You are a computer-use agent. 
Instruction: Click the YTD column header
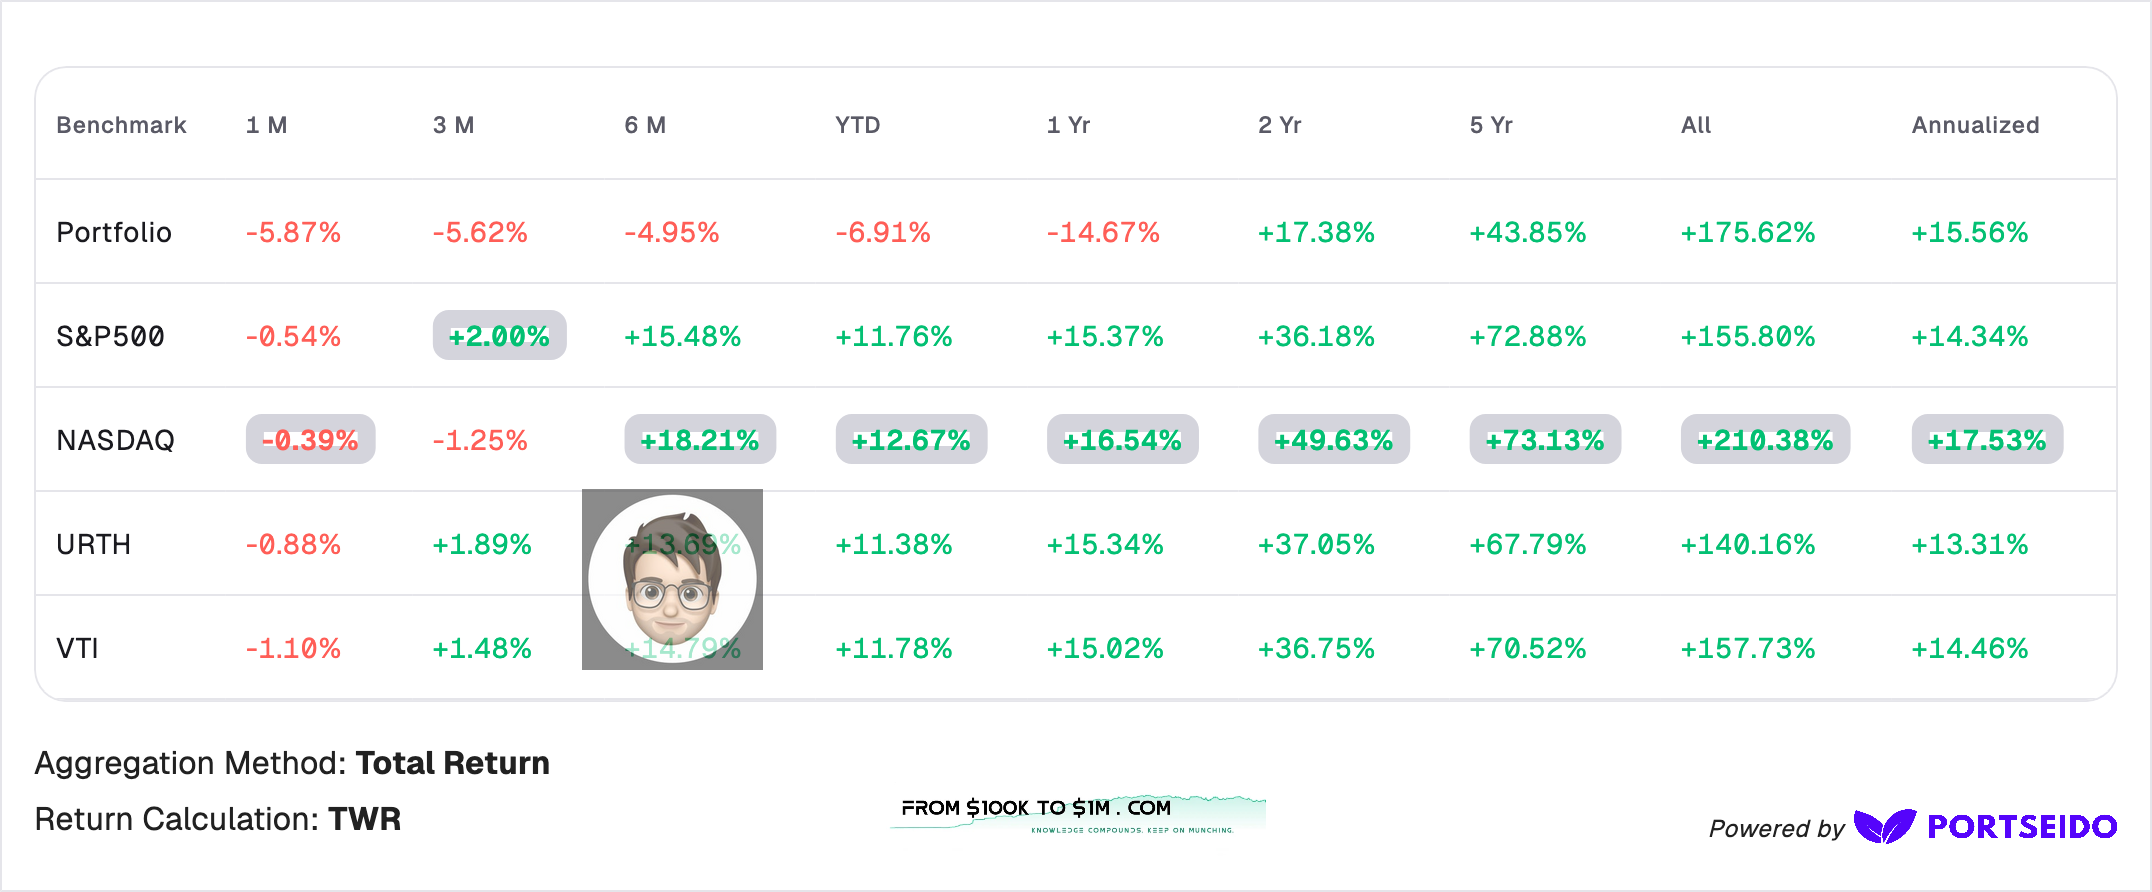tap(858, 125)
